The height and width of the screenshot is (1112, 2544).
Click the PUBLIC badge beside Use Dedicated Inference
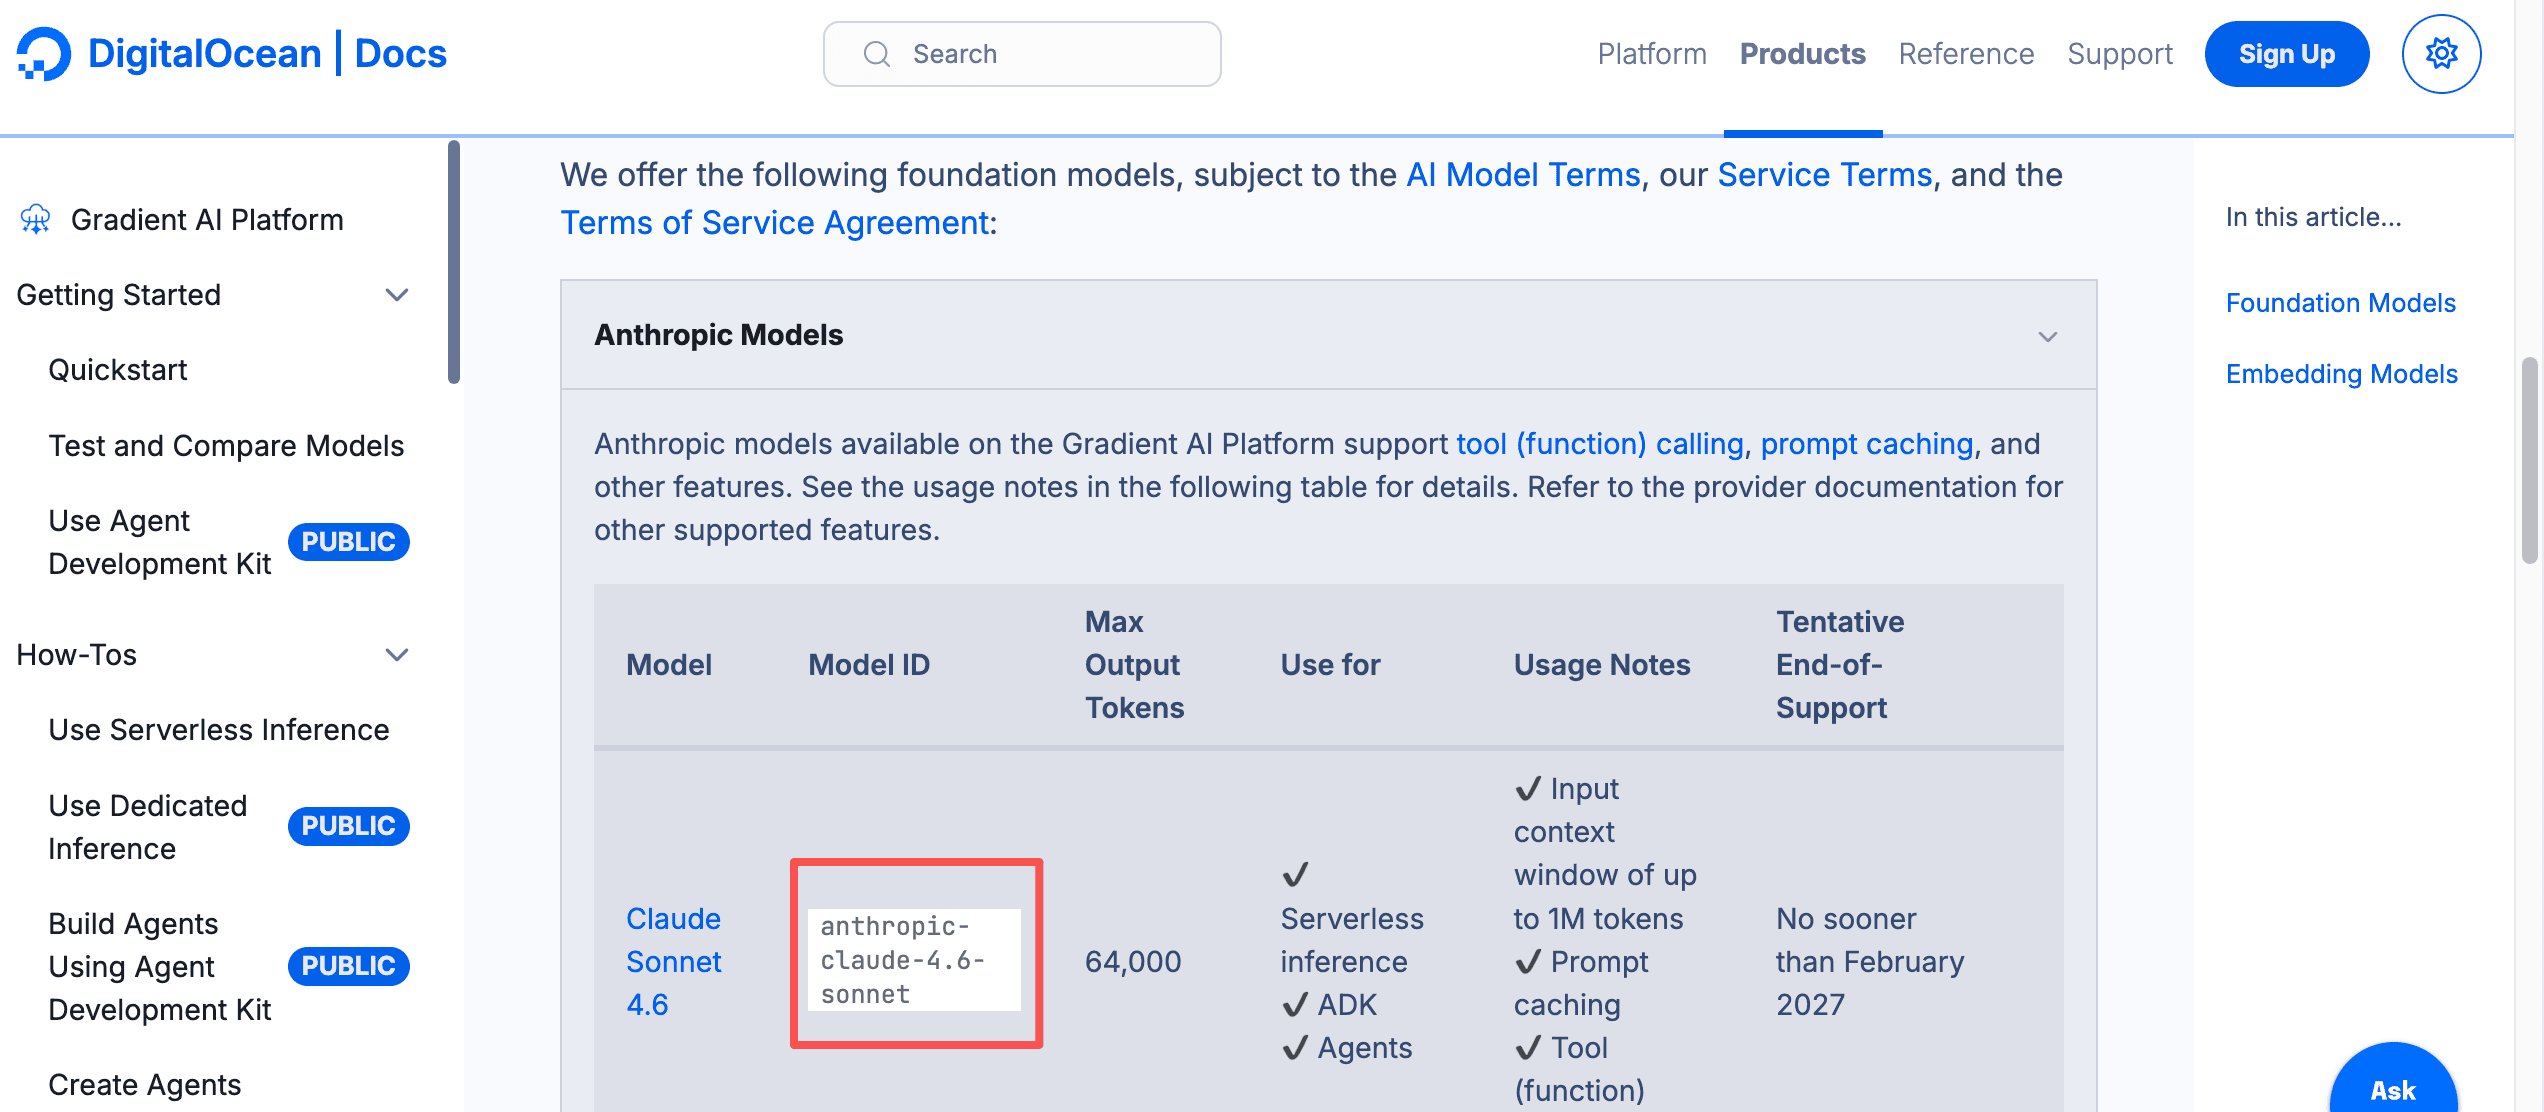(348, 826)
